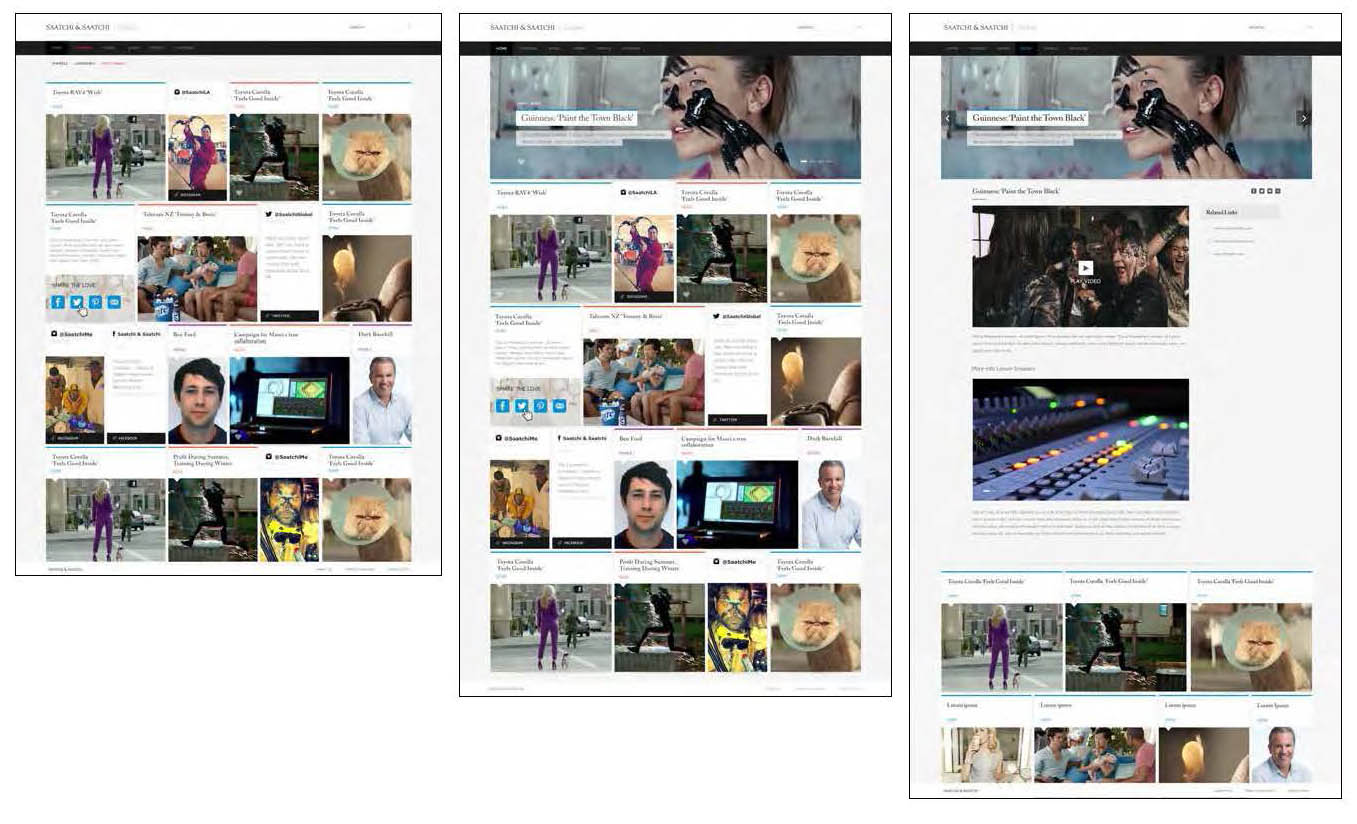Focus search field in left mockup's header
Viewport: 1357px width, 824px height.
pyautogui.click(x=380, y=27)
